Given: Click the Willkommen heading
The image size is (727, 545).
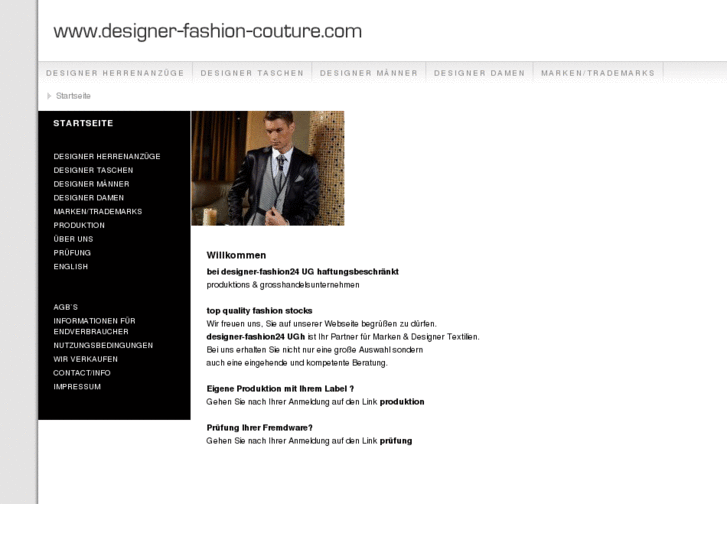Looking at the screenshot, I should pos(236,255).
